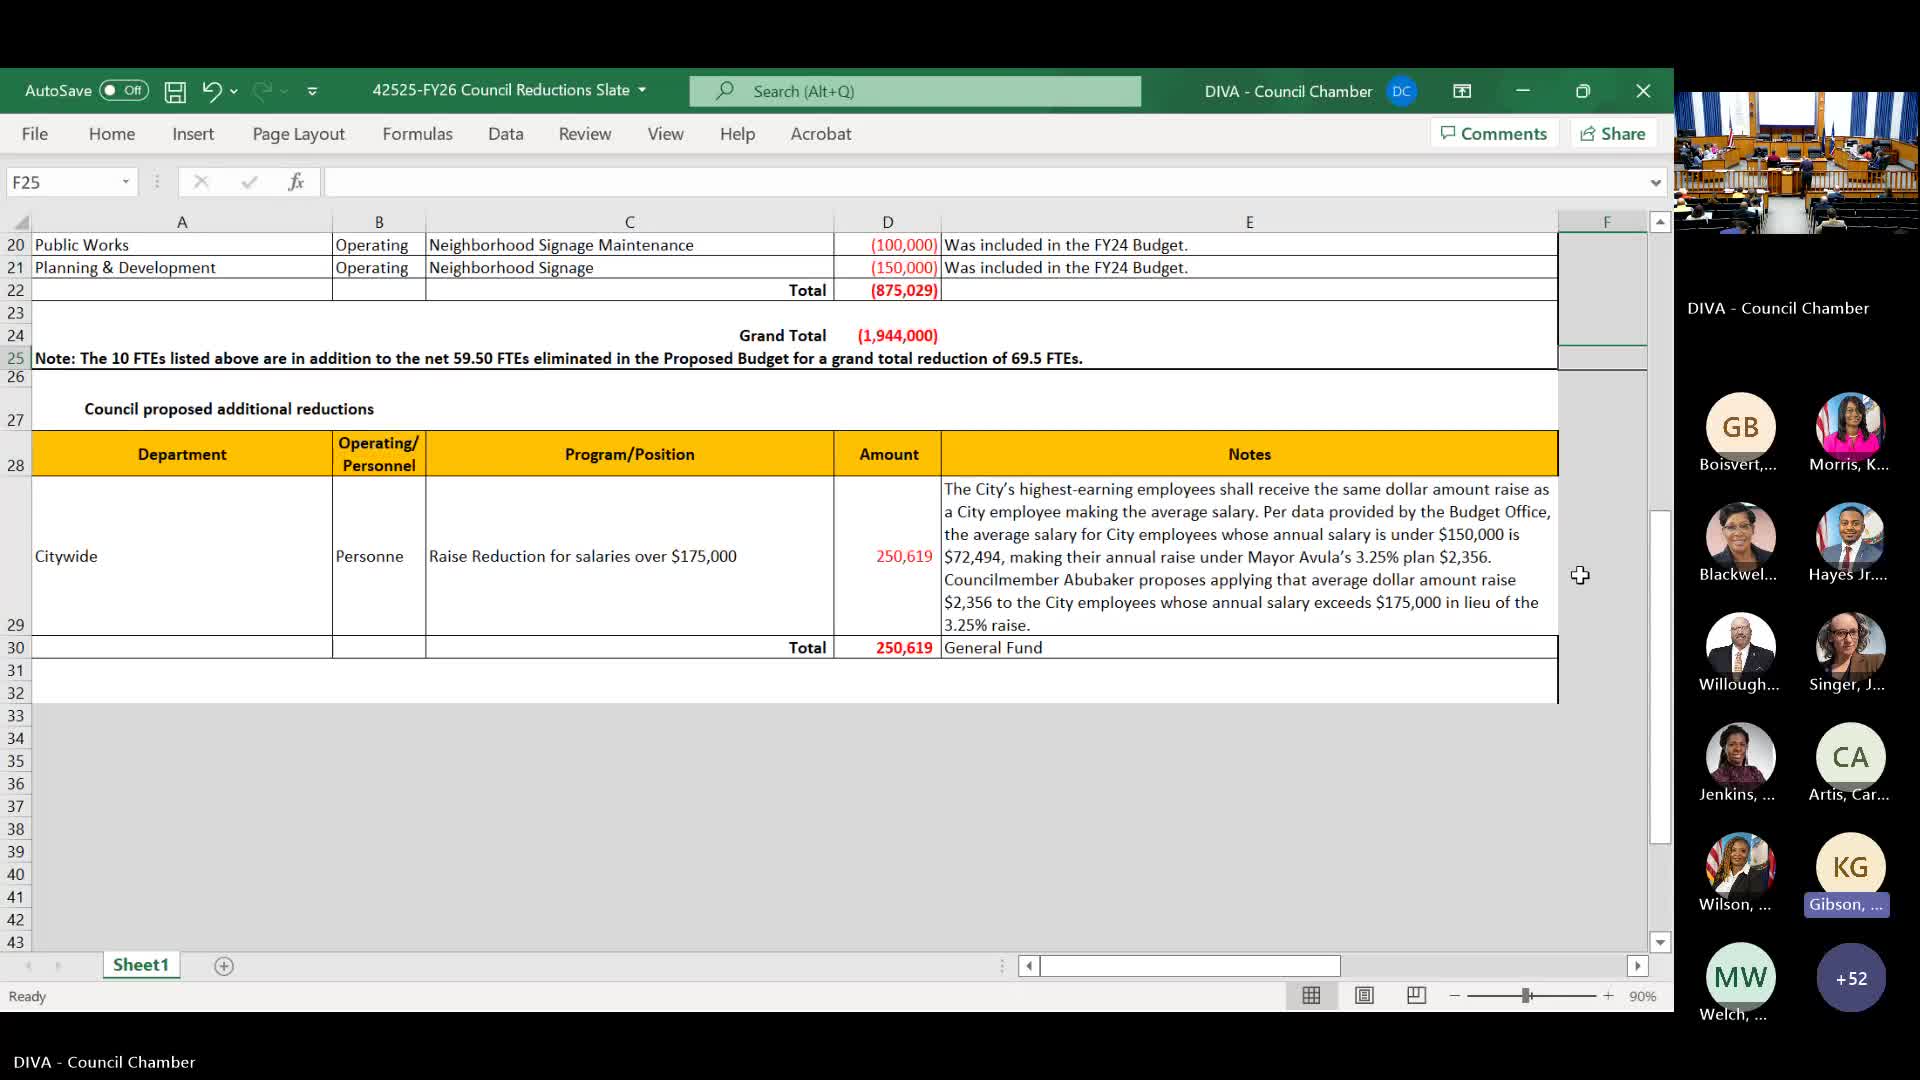1920x1080 pixels.
Task: Click the General Fund cell
Action: [1249, 648]
